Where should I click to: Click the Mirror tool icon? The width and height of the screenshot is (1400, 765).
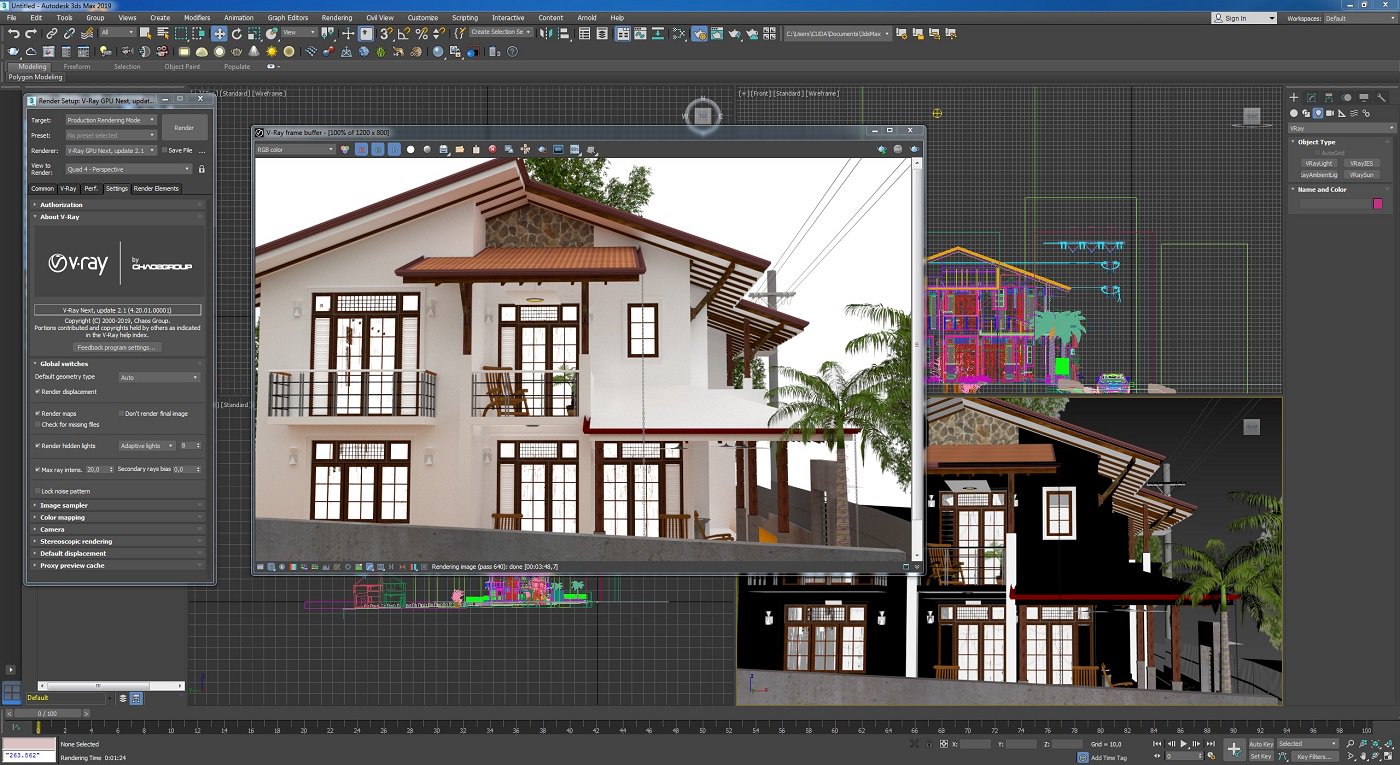tap(547, 33)
